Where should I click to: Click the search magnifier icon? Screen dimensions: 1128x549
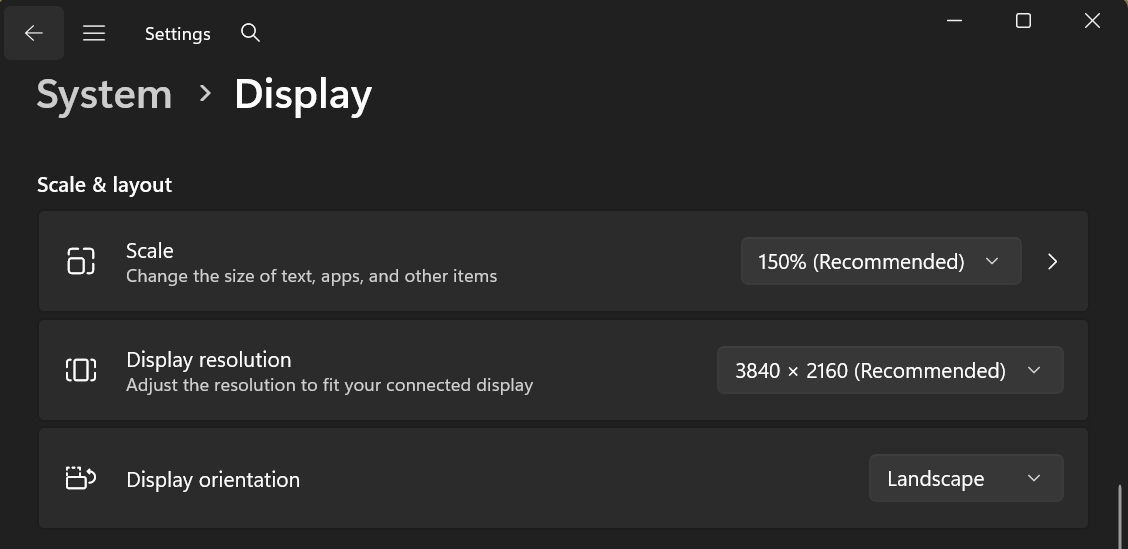pyautogui.click(x=250, y=33)
